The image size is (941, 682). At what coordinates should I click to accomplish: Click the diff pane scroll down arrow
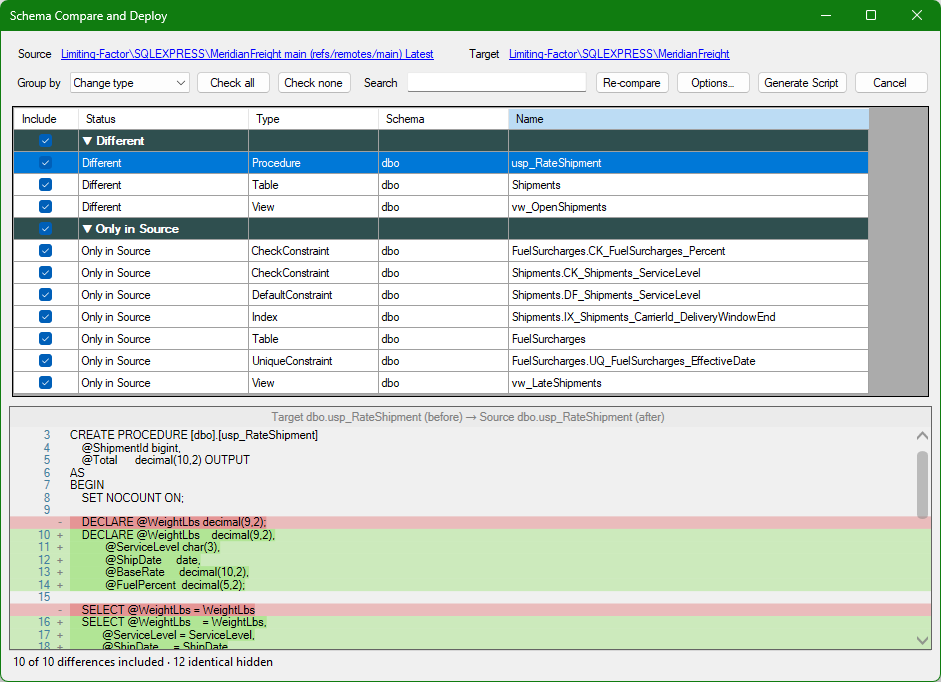click(x=922, y=640)
